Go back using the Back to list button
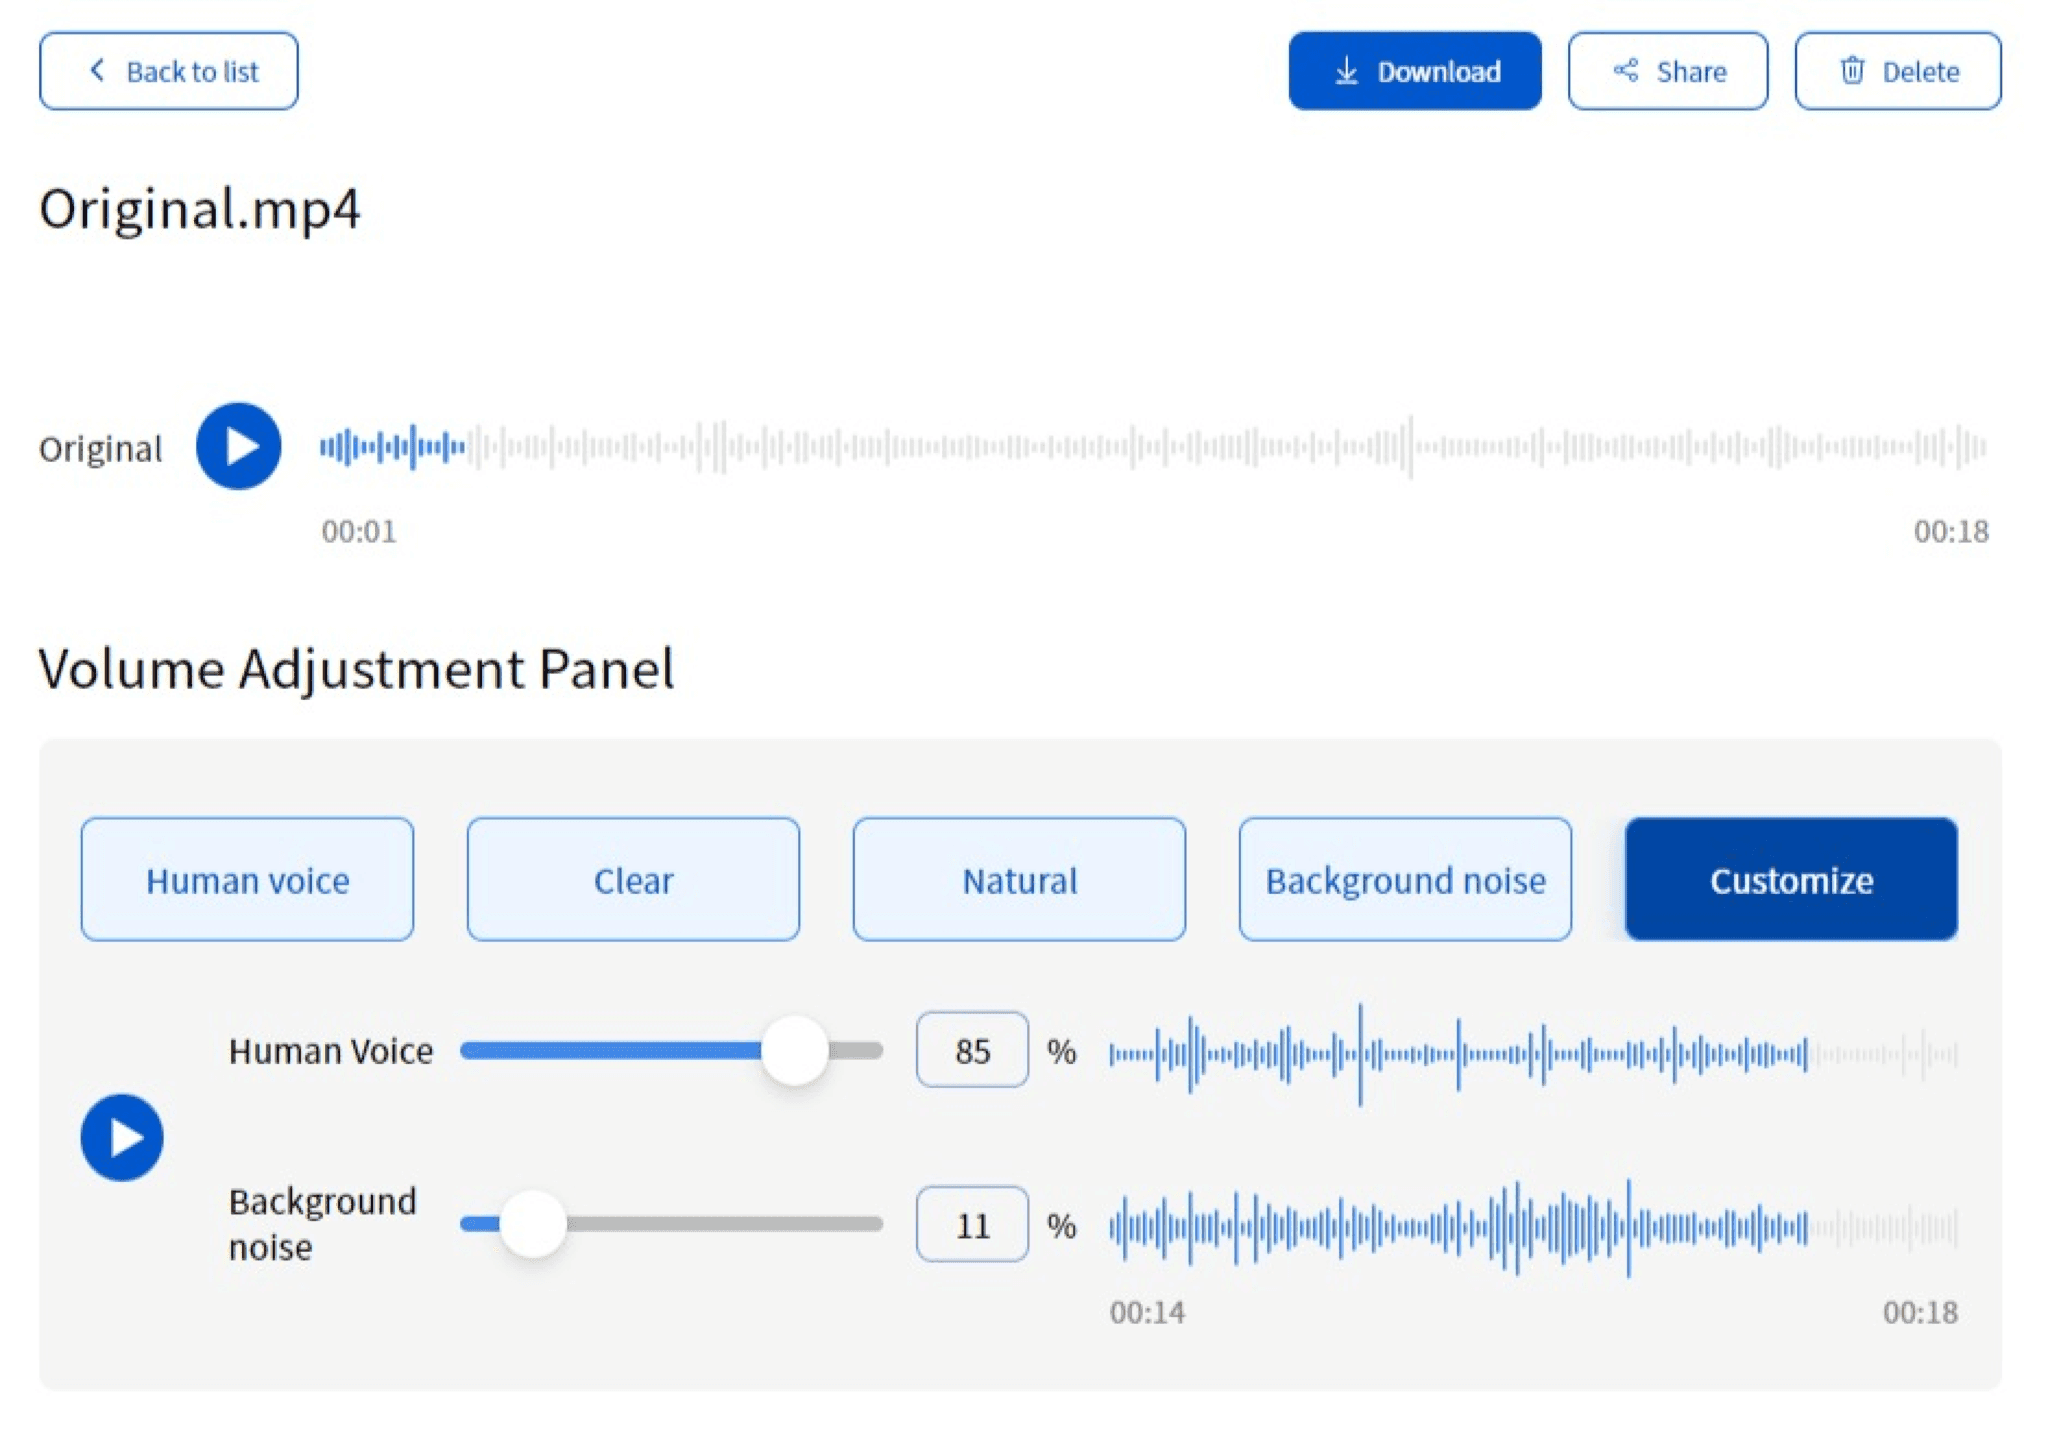Viewport: 2048px width, 1432px height. tap(168, 71)
